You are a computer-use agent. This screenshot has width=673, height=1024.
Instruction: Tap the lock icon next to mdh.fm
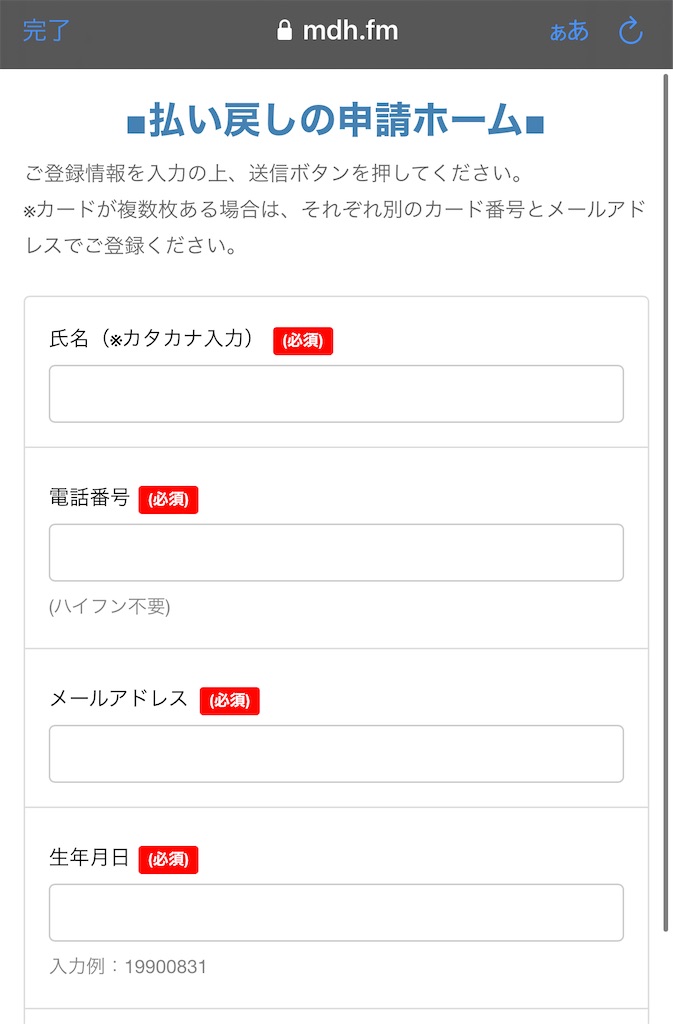point(287,30)
